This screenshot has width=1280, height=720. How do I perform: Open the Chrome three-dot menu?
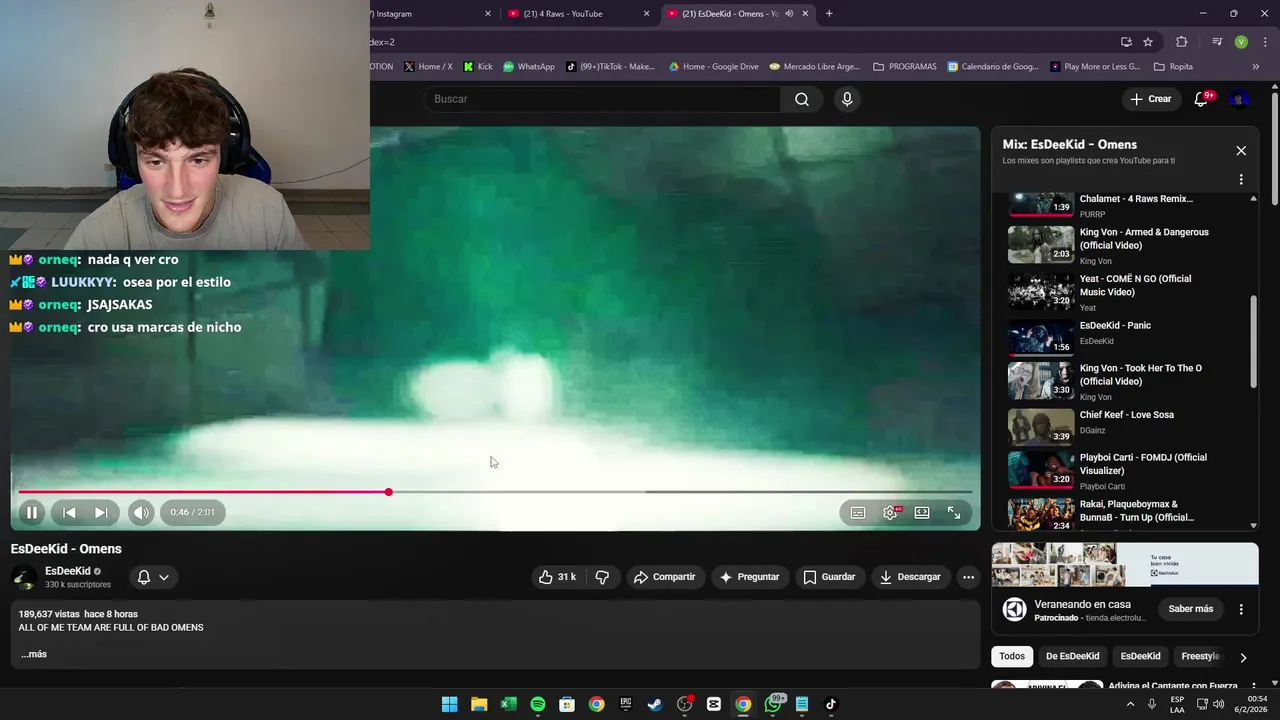(1263, 42)
